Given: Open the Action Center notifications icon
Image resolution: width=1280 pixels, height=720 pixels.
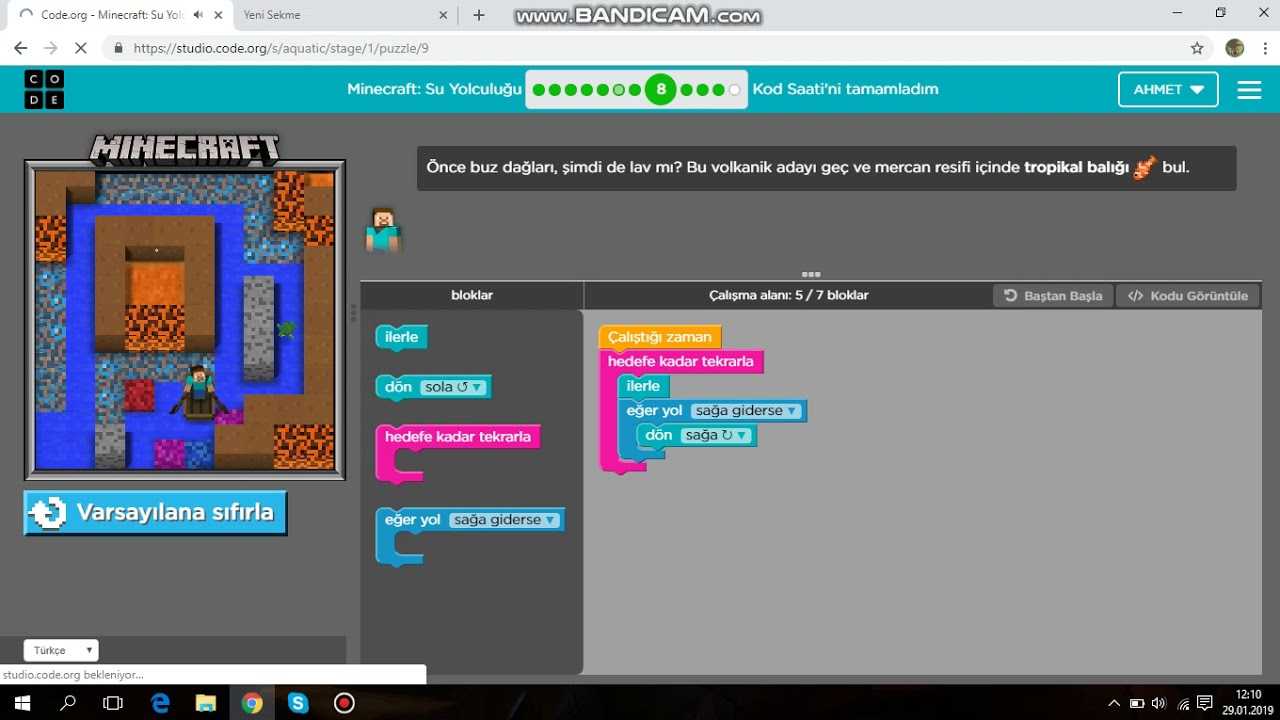Looking at the screenshot, I should [1205, 703].
